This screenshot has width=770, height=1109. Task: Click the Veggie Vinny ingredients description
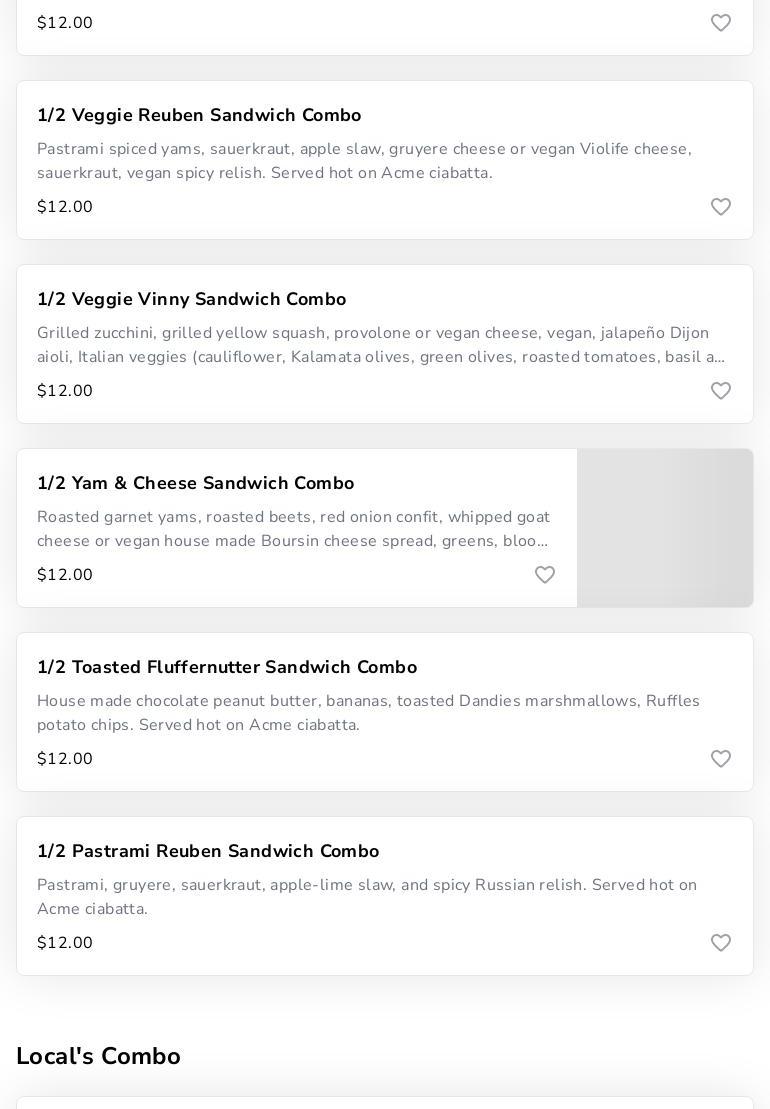tap(380, 345)
